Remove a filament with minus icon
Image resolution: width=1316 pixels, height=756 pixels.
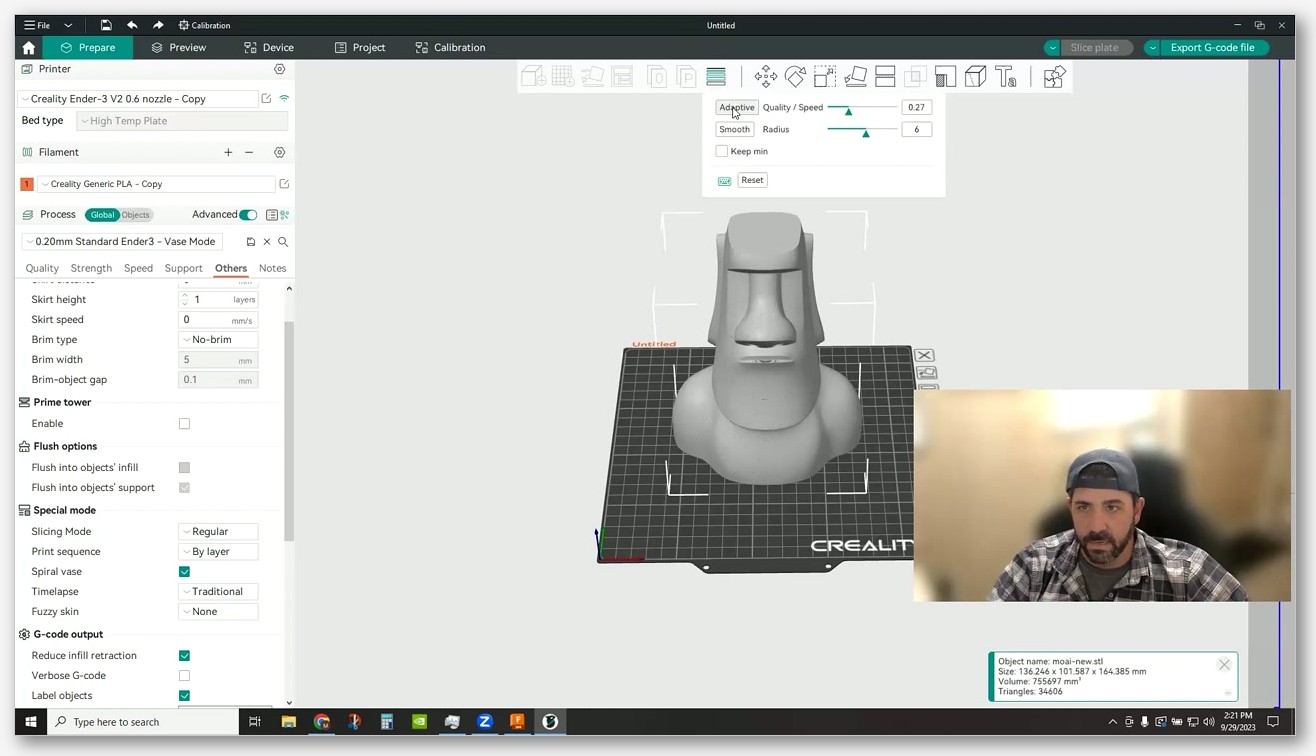(x=249, y=152)
